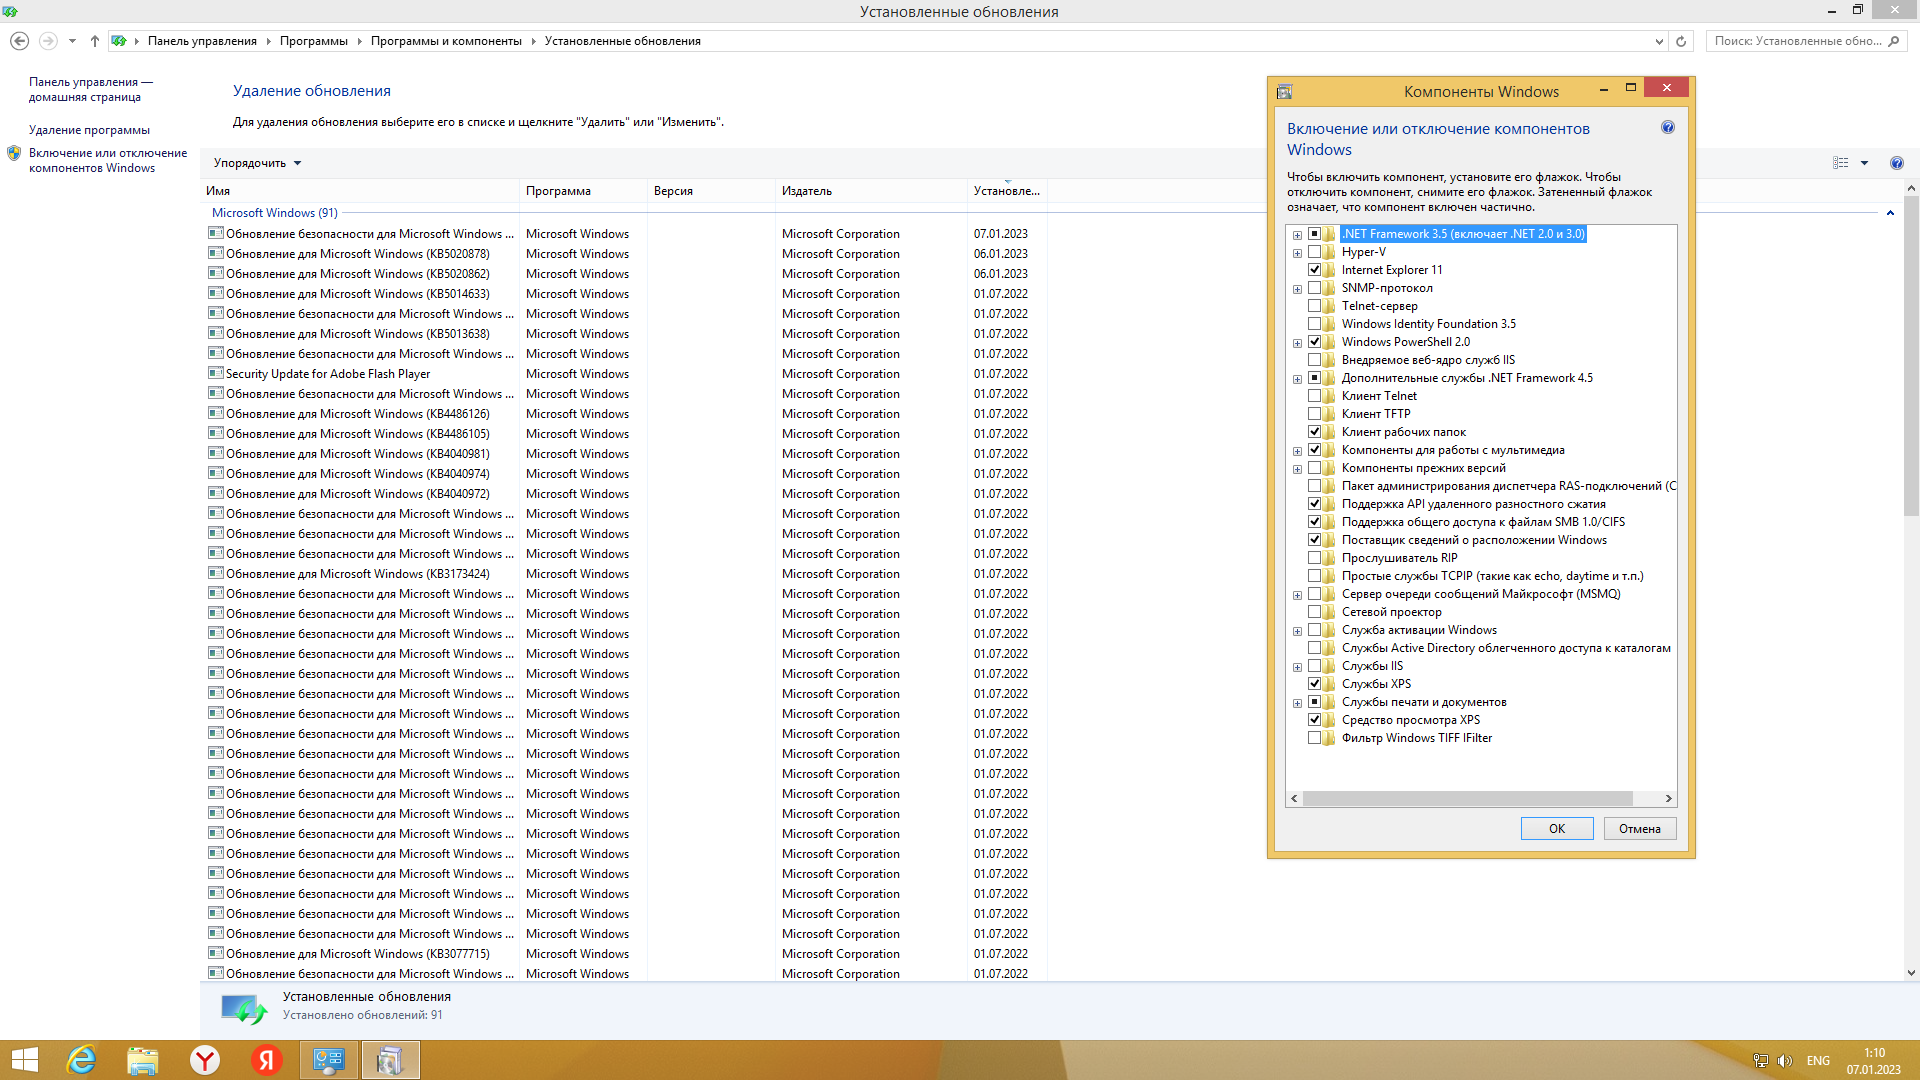Click the Start button in the taskbar

tap(24, 1060)
